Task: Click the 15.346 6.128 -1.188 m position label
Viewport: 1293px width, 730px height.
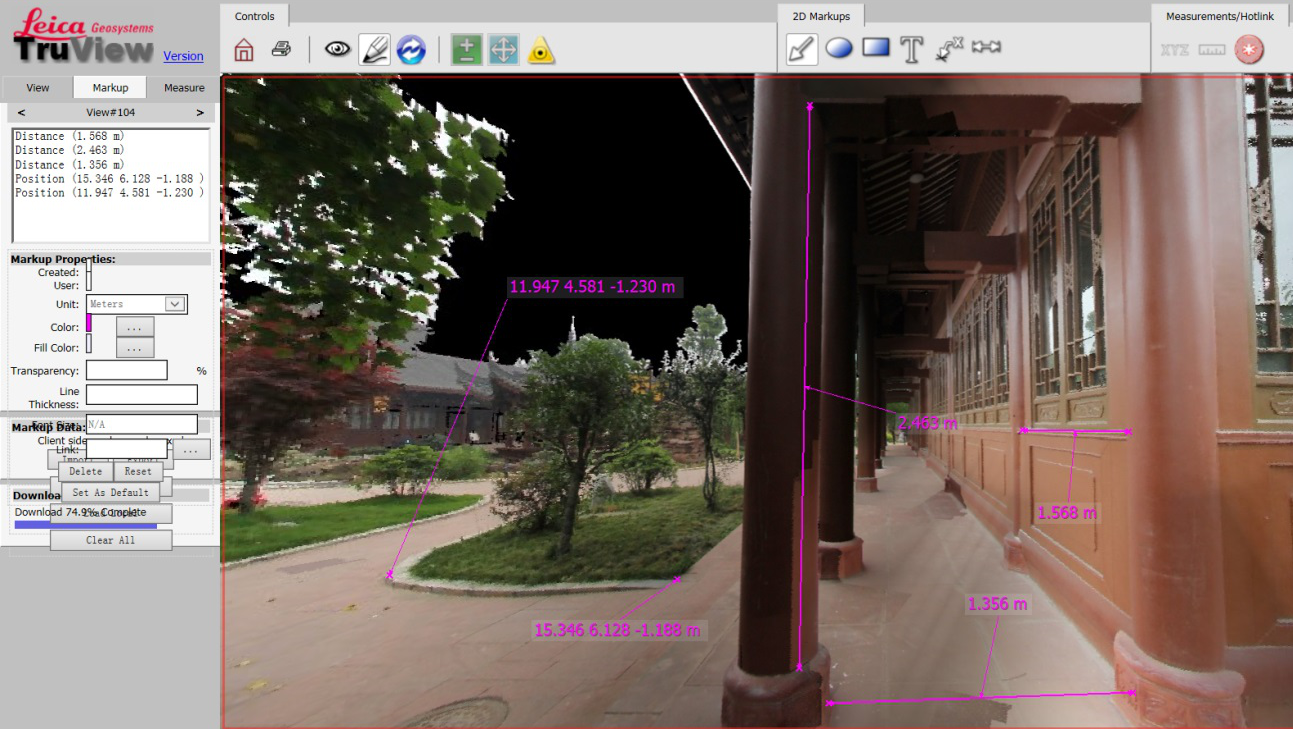Action: (617, 630)
